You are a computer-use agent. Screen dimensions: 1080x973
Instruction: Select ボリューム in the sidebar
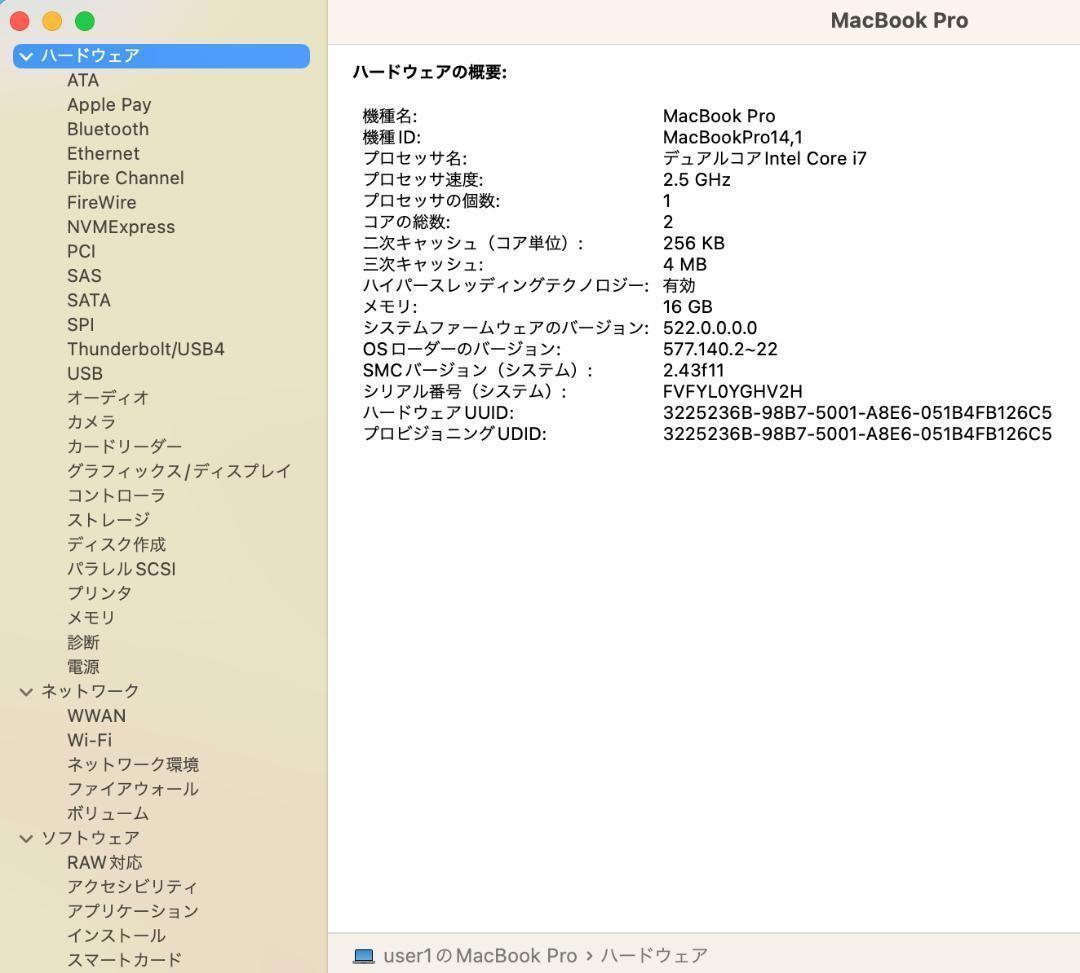click(x=107, y=814)
